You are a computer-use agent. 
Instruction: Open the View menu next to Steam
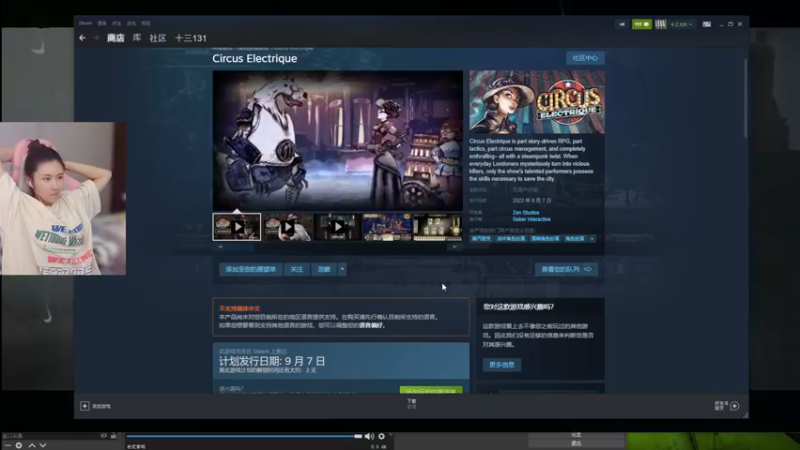(x=102, y=23)
